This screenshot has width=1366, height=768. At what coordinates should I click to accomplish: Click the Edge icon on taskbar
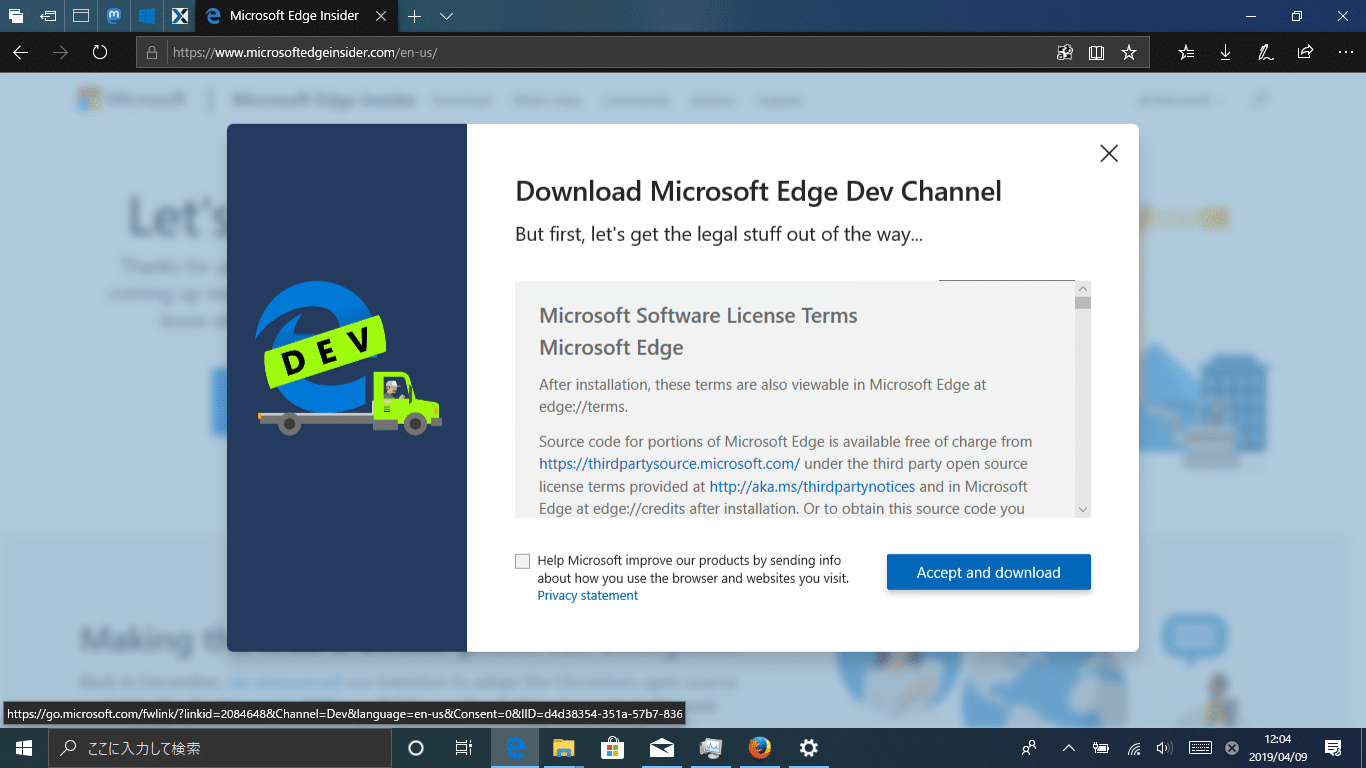coord(515,748)
